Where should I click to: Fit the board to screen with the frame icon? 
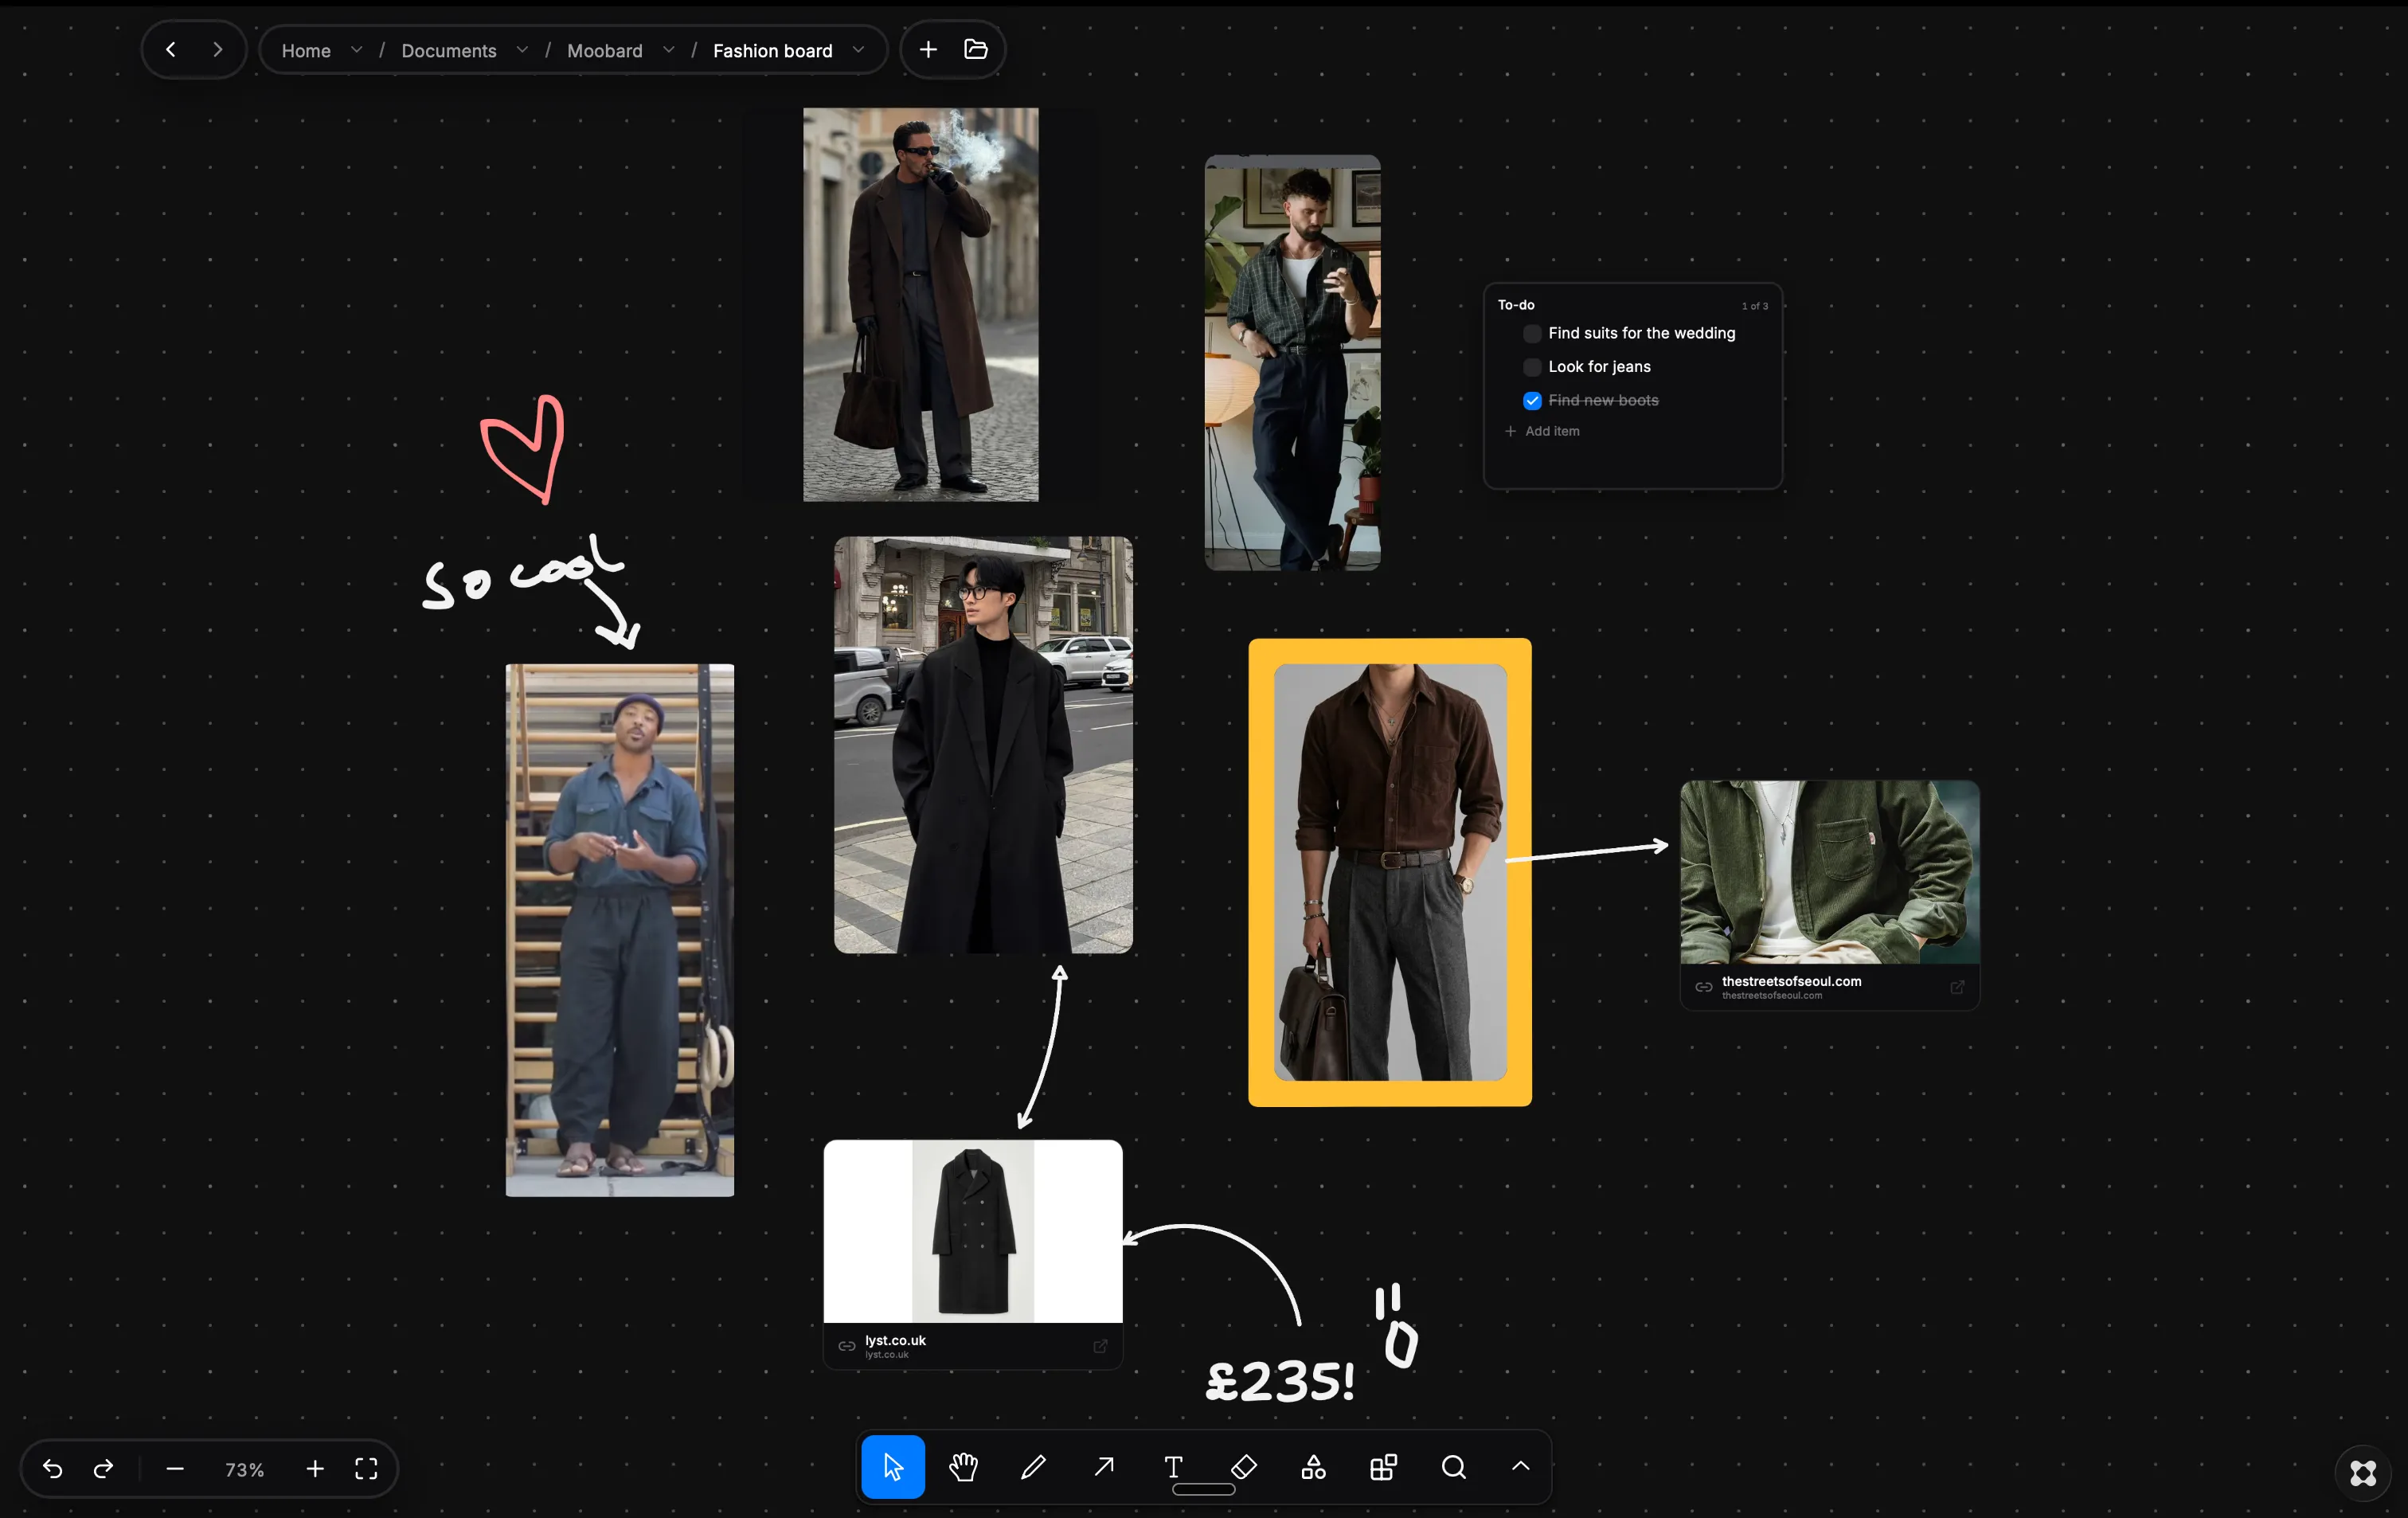(x=366, y=1468)
